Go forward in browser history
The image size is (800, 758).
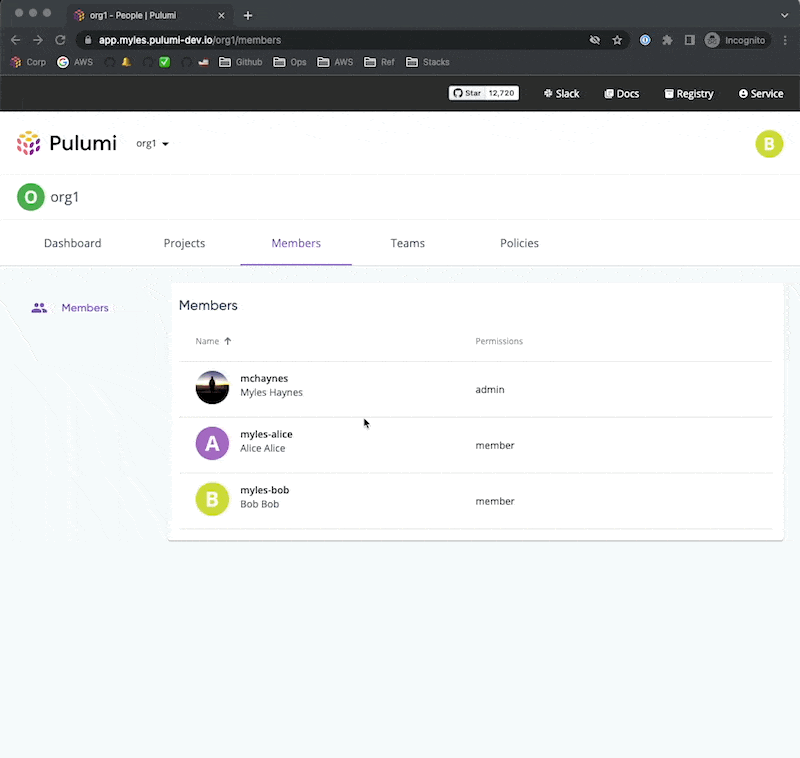[38, 40]
